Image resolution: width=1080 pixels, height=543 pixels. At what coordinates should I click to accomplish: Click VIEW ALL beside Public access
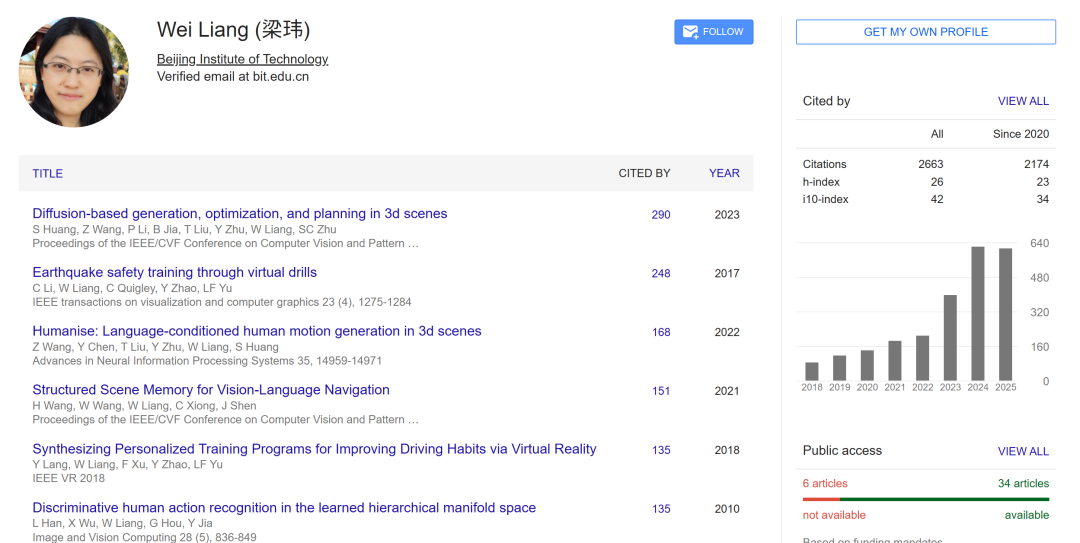[x=1023, y=451]
